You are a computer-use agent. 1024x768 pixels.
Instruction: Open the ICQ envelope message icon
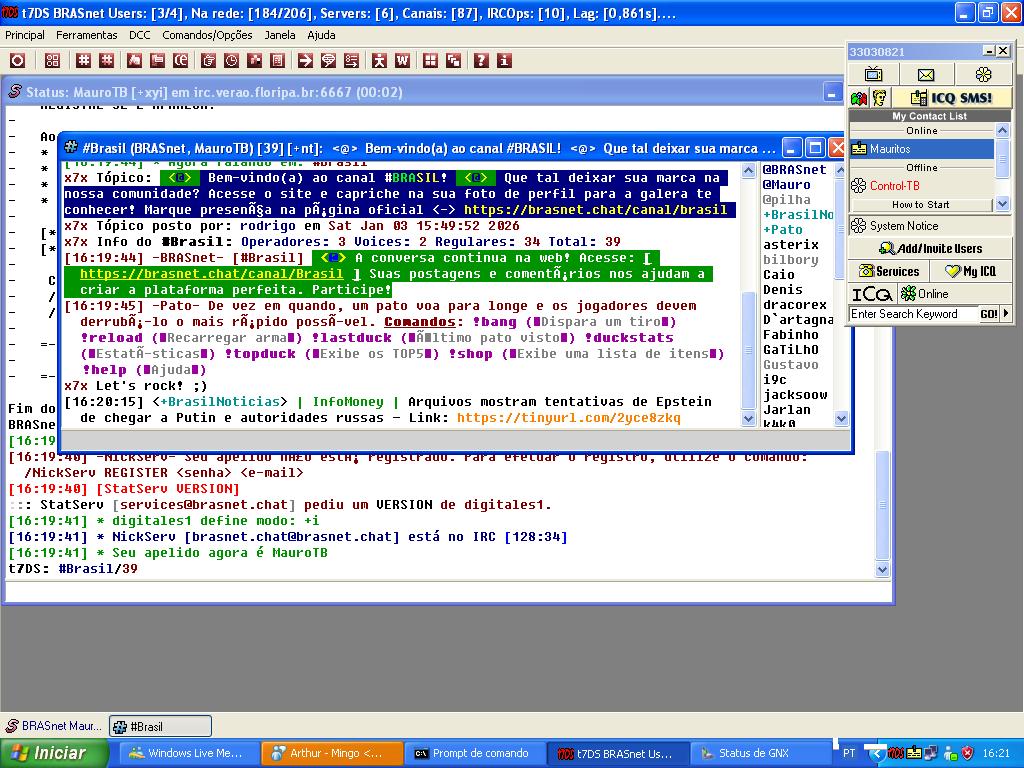926,75
